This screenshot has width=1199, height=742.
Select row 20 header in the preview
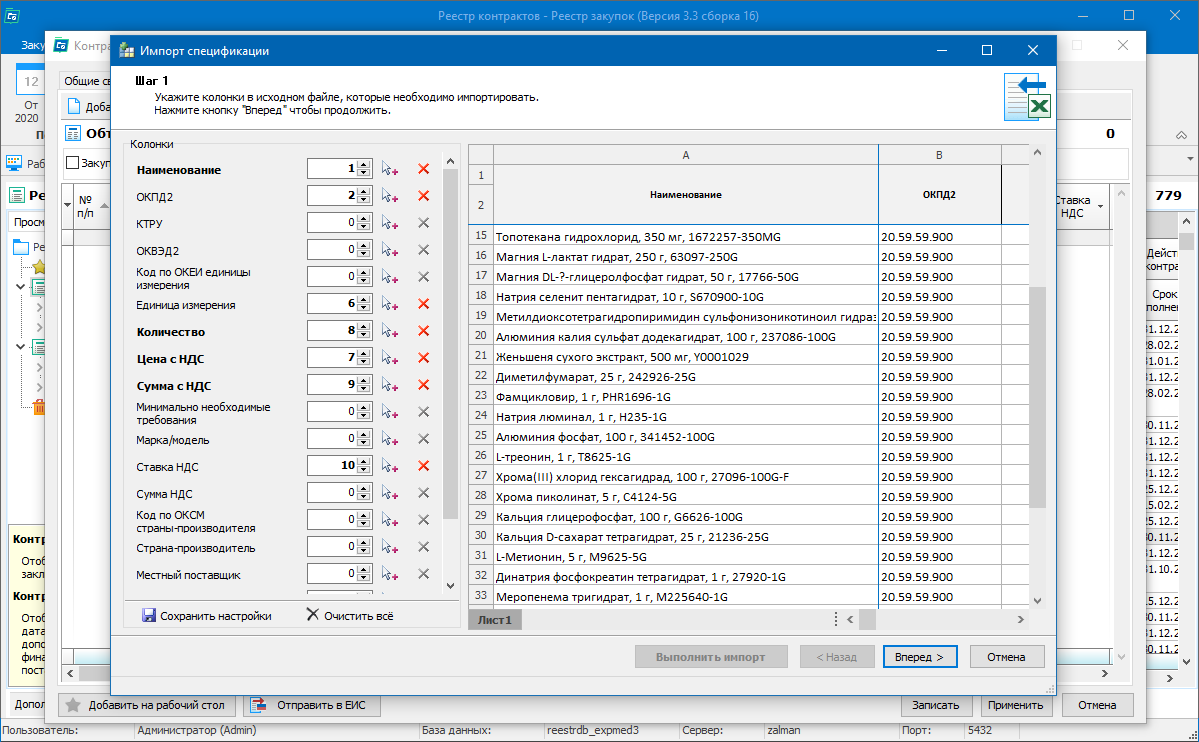(481, 336)
